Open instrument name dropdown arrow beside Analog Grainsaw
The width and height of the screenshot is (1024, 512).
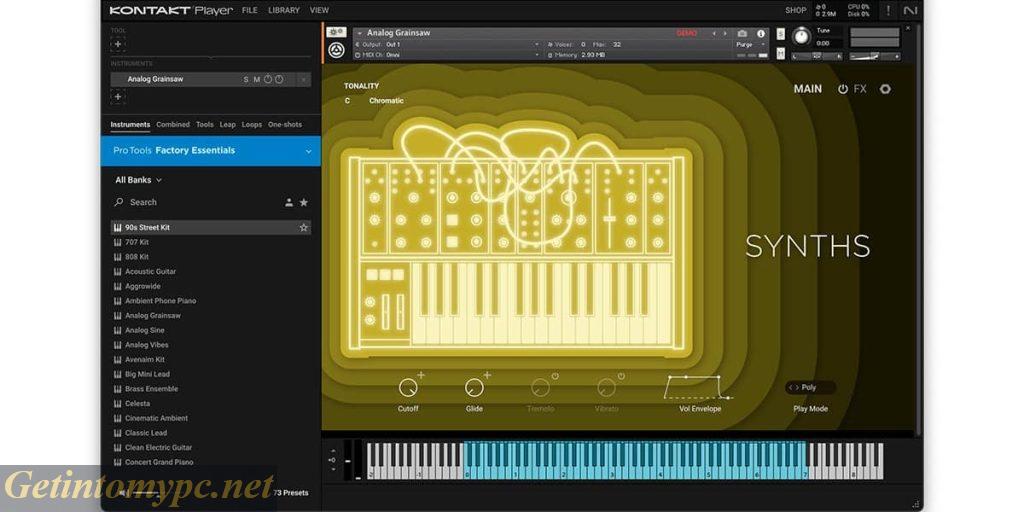pyautogui.click(x=359, y=33)
